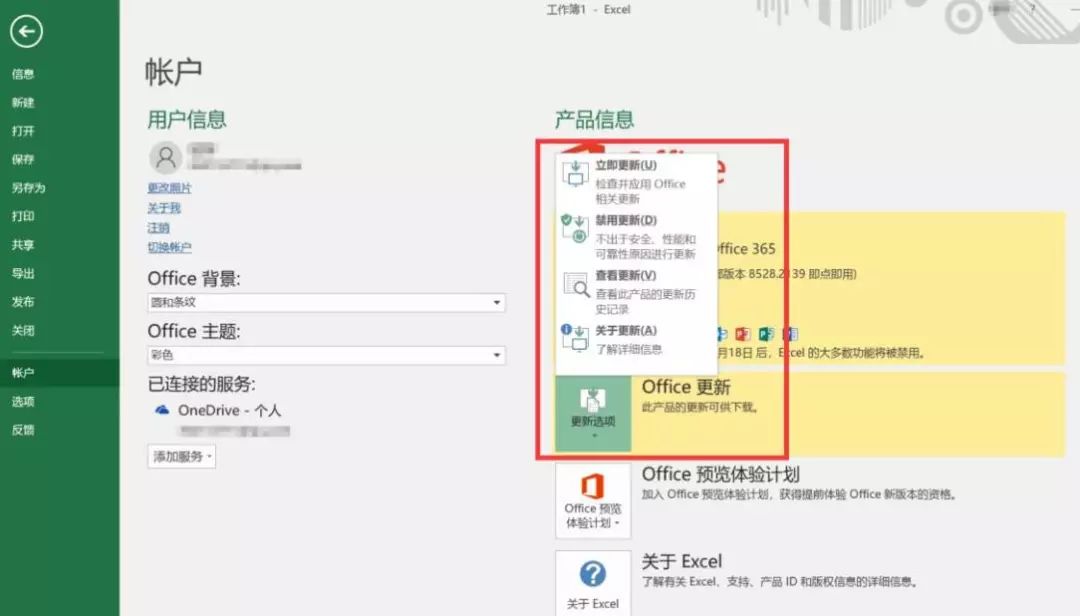Screen dimensions: 1080x616
Task: Click the 用户信息 heading
Action: pyautogui.click(x=187, y=120)
